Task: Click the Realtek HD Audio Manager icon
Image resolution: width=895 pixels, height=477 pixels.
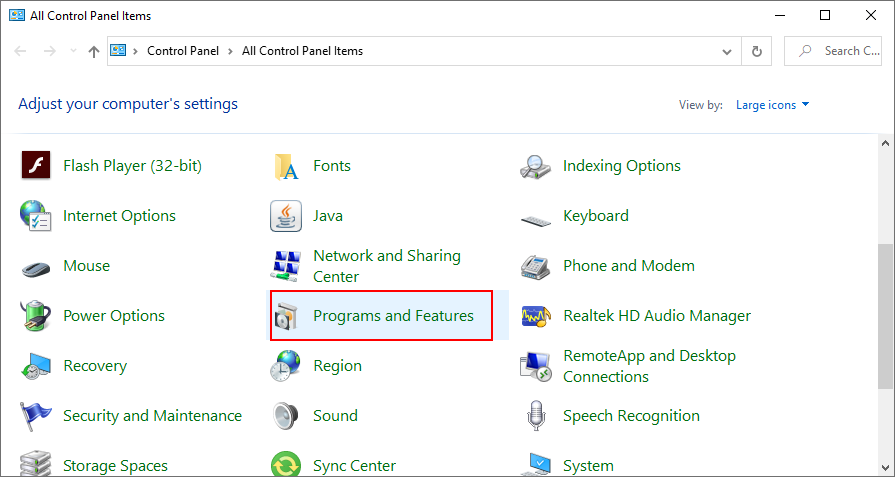Action: pyautogui.click(x=536, y=316)
